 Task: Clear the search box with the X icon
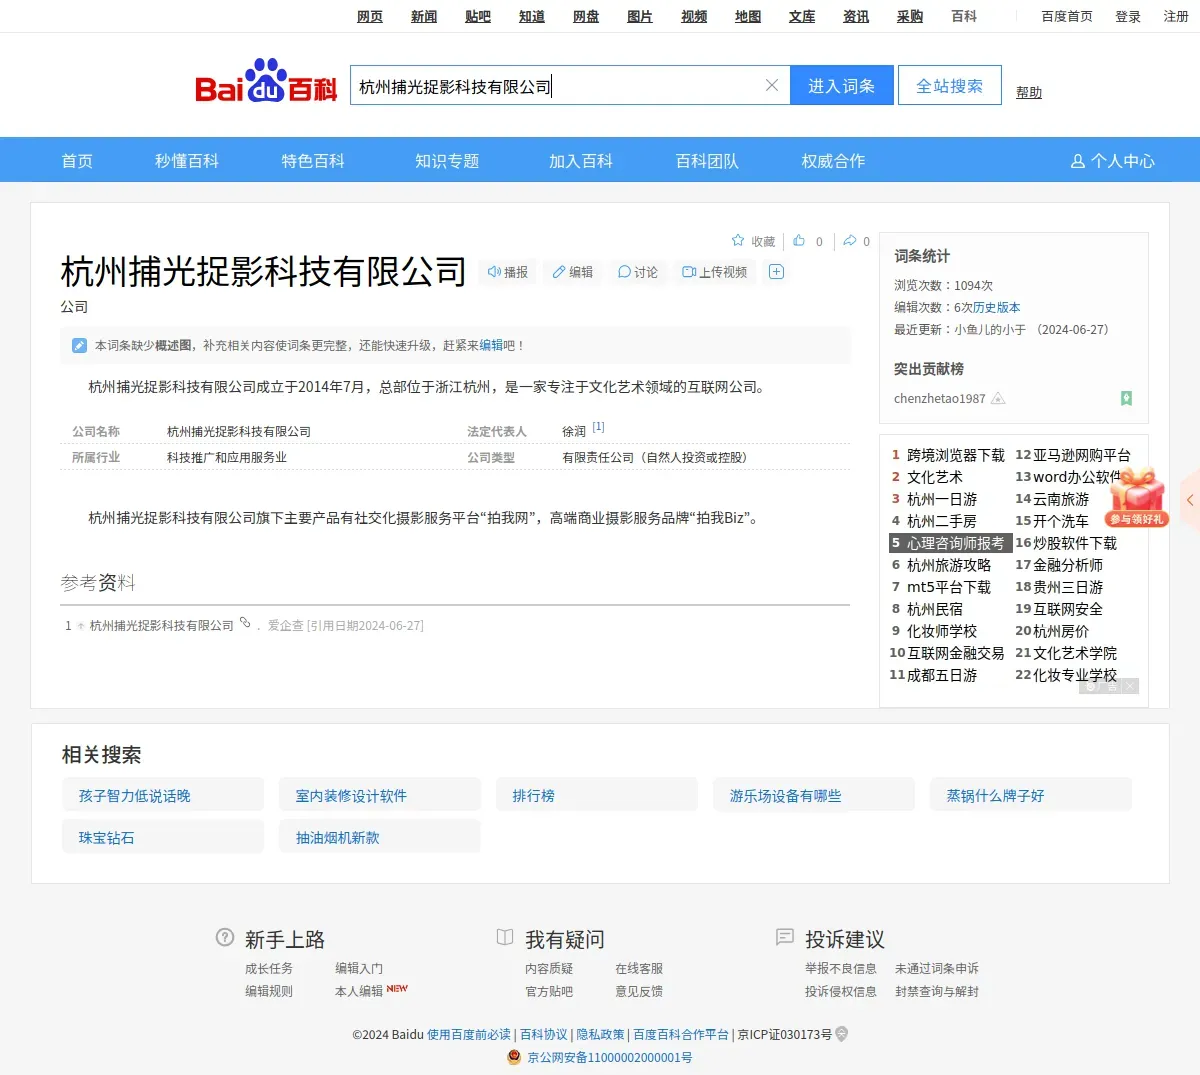point(772,86)
